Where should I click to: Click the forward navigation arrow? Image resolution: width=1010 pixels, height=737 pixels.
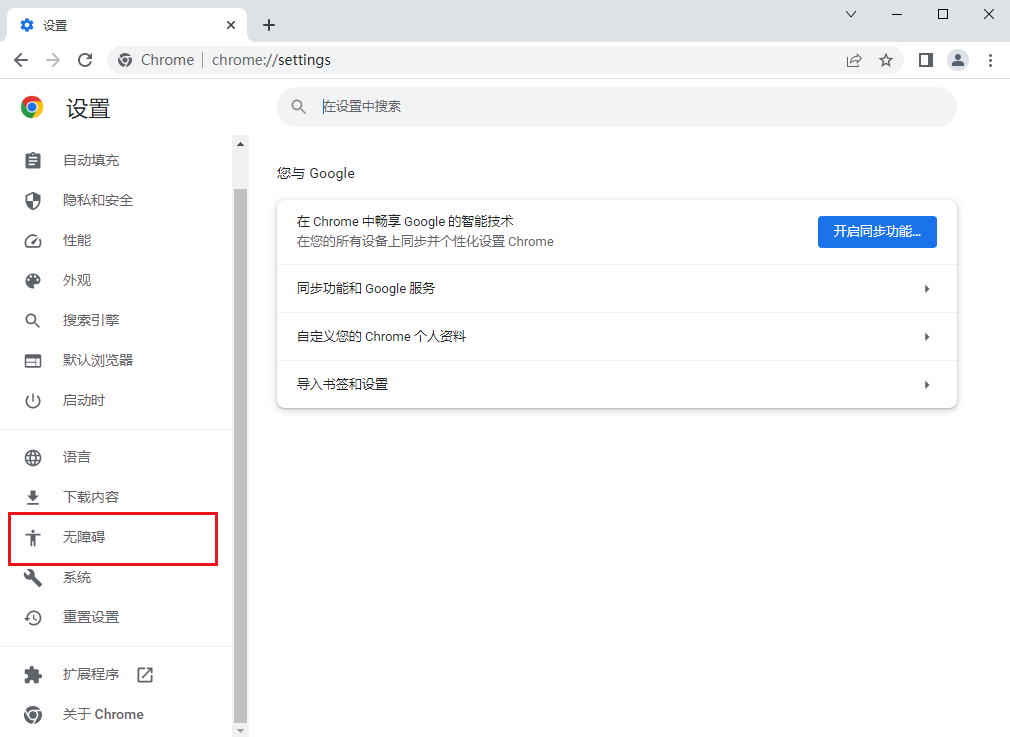coord(53,60)
